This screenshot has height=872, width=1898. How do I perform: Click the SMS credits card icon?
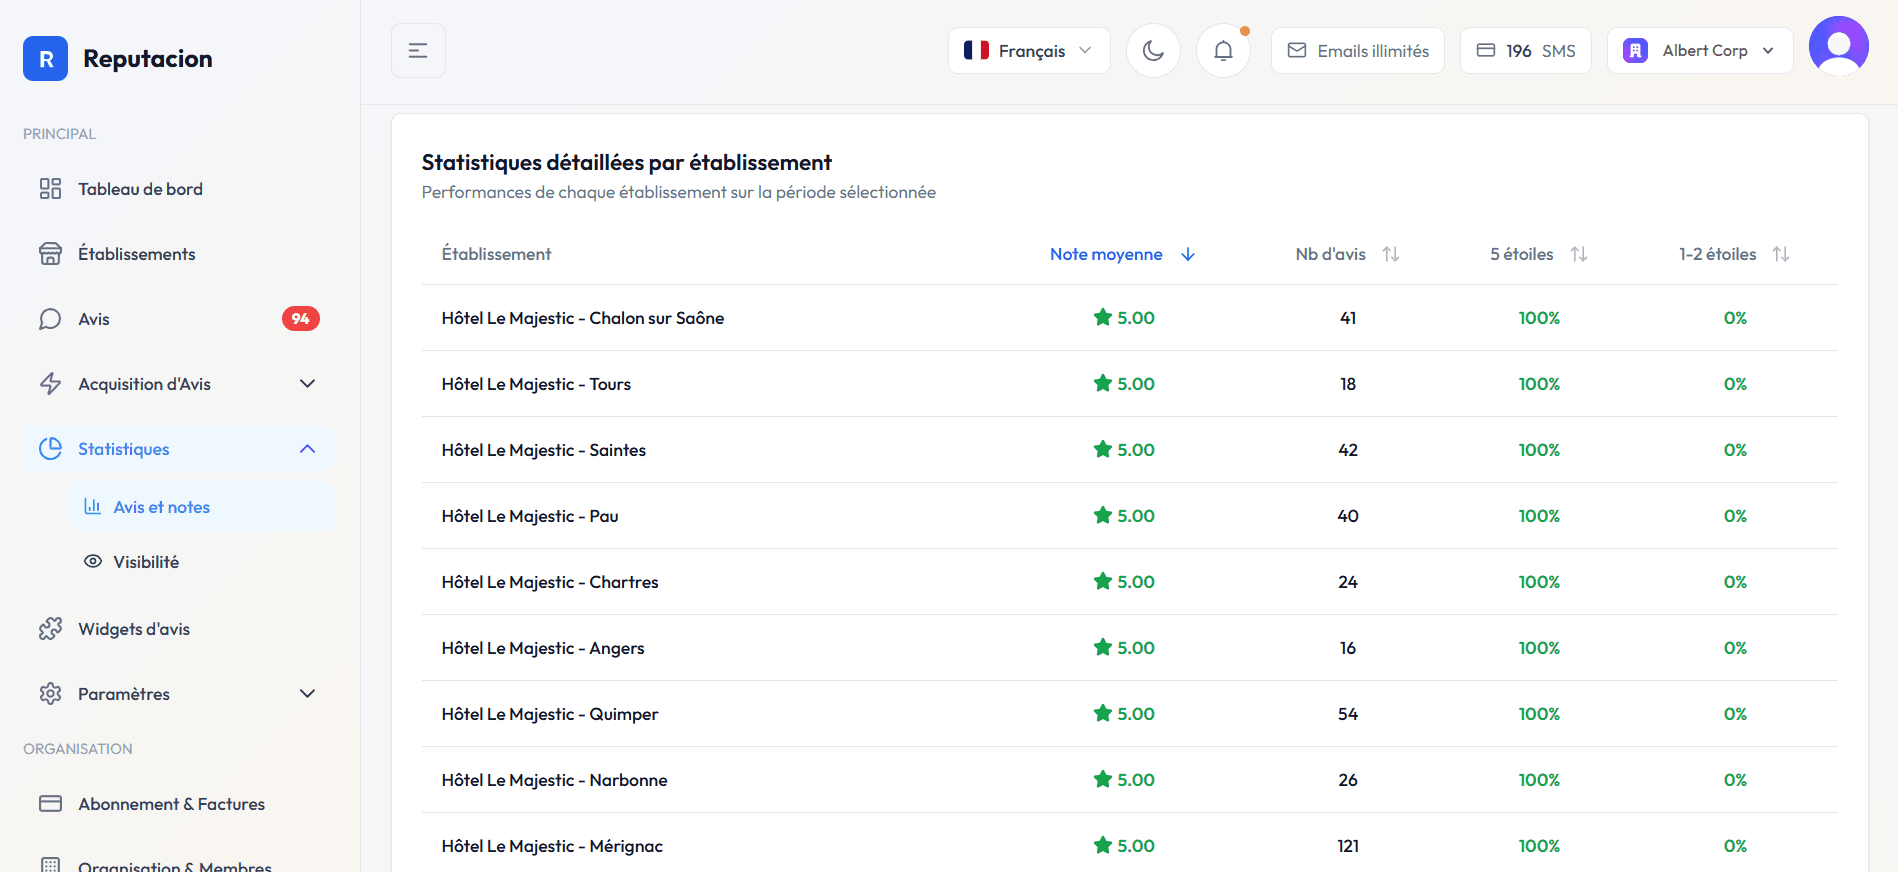click(1486, 51)
